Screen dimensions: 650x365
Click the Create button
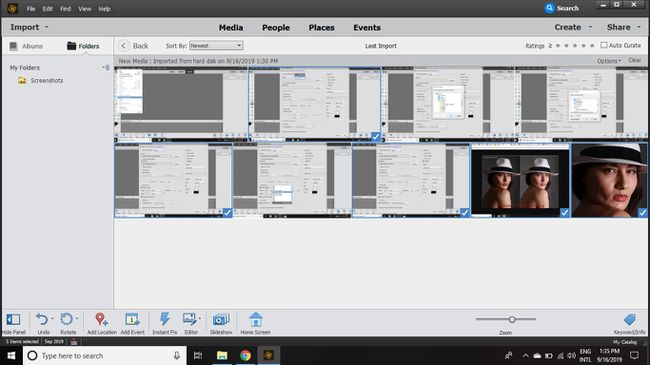tap(568, 27)
